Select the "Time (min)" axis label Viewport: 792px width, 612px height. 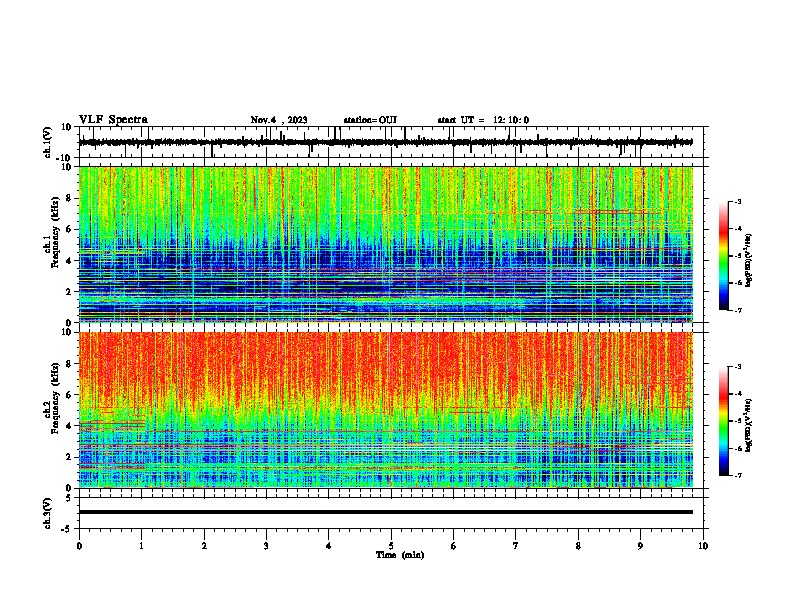coord(400,555)
